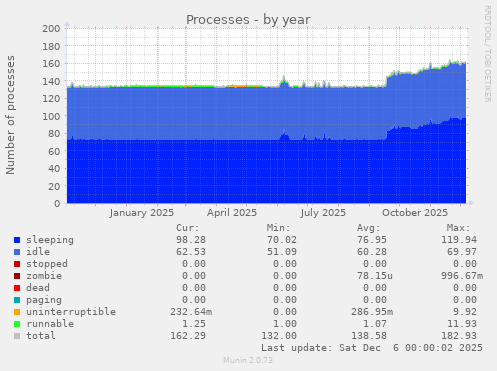Image resolution: width=497 pixels, height=371 pixels.
Task: Click the 'Number of processes' axis label
Action: coord(10,115)
